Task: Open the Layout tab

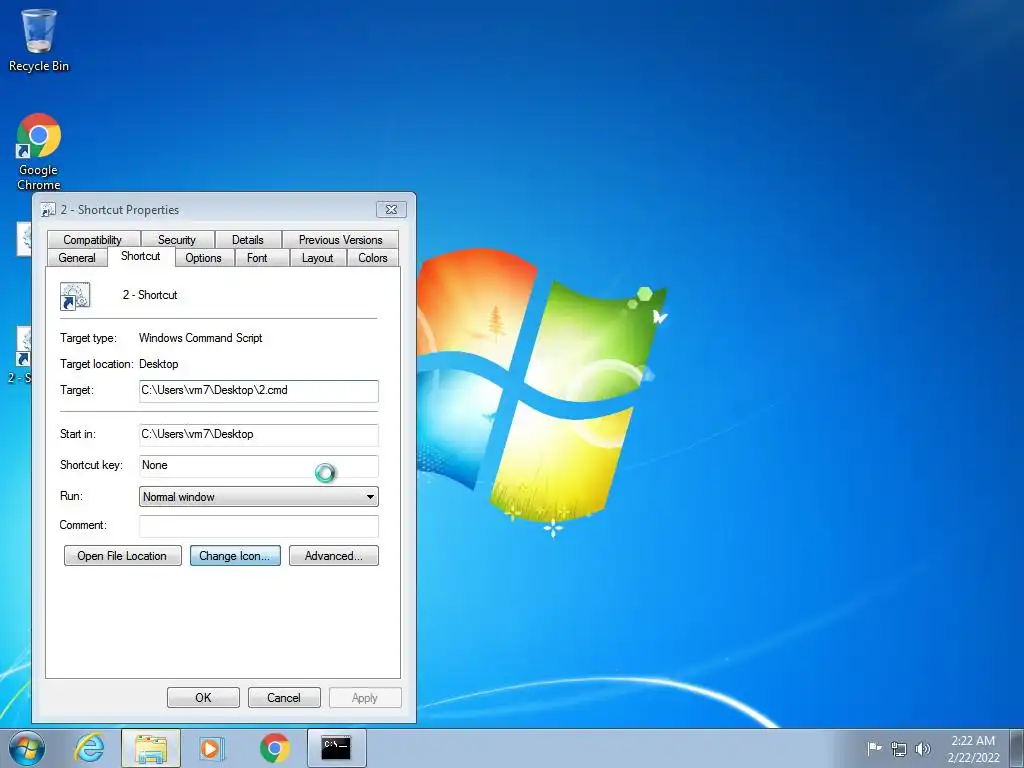Action: tap(317, 258)
